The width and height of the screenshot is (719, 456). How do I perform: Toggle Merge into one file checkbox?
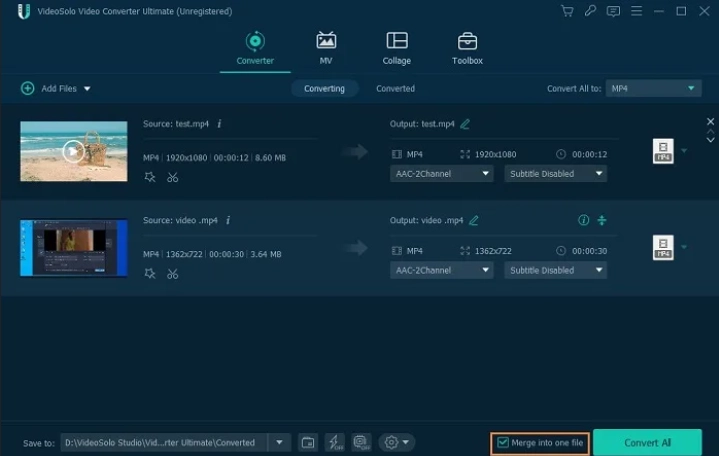tap(503, 443)
